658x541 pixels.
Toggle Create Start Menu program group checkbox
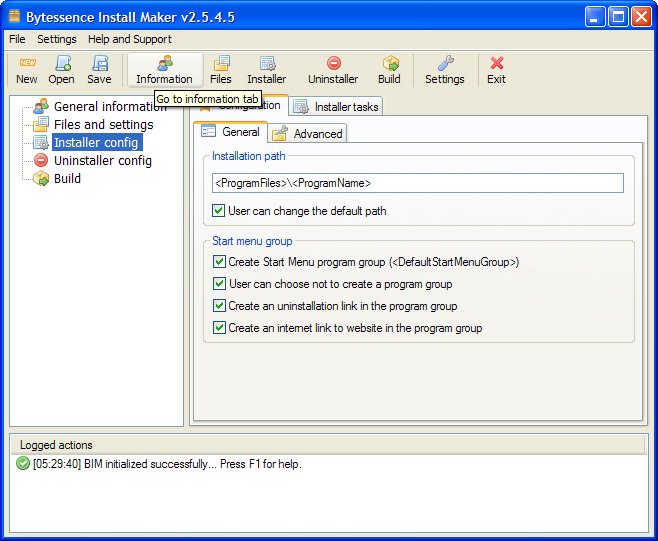tap(219, 261)
